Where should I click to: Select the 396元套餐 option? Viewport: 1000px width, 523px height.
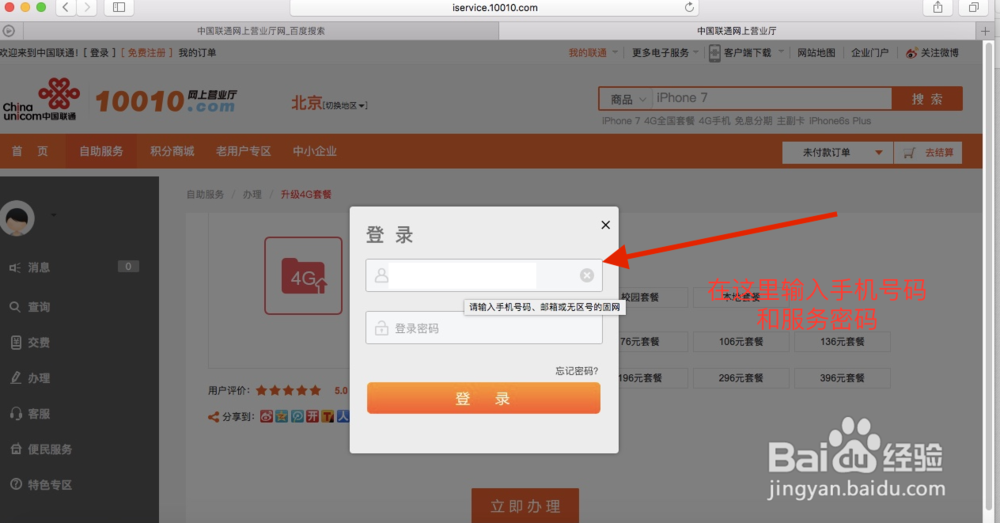tap(842, 378)
